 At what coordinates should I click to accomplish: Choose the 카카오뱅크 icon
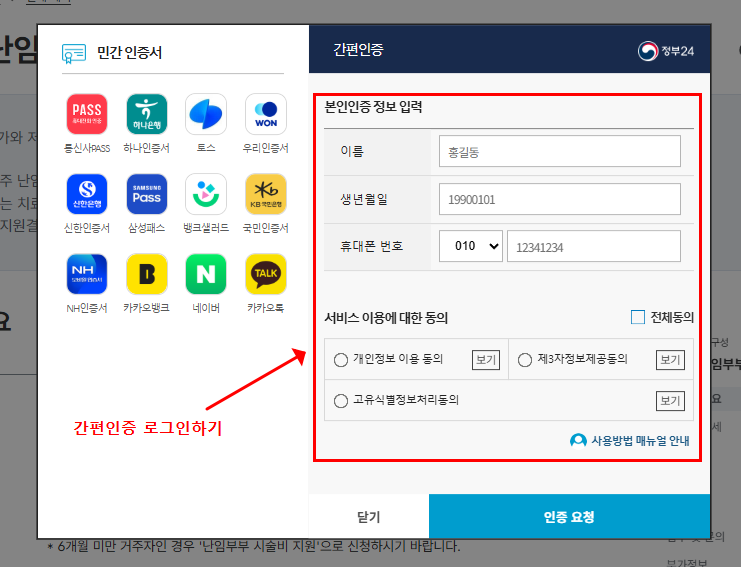(146, 274)
